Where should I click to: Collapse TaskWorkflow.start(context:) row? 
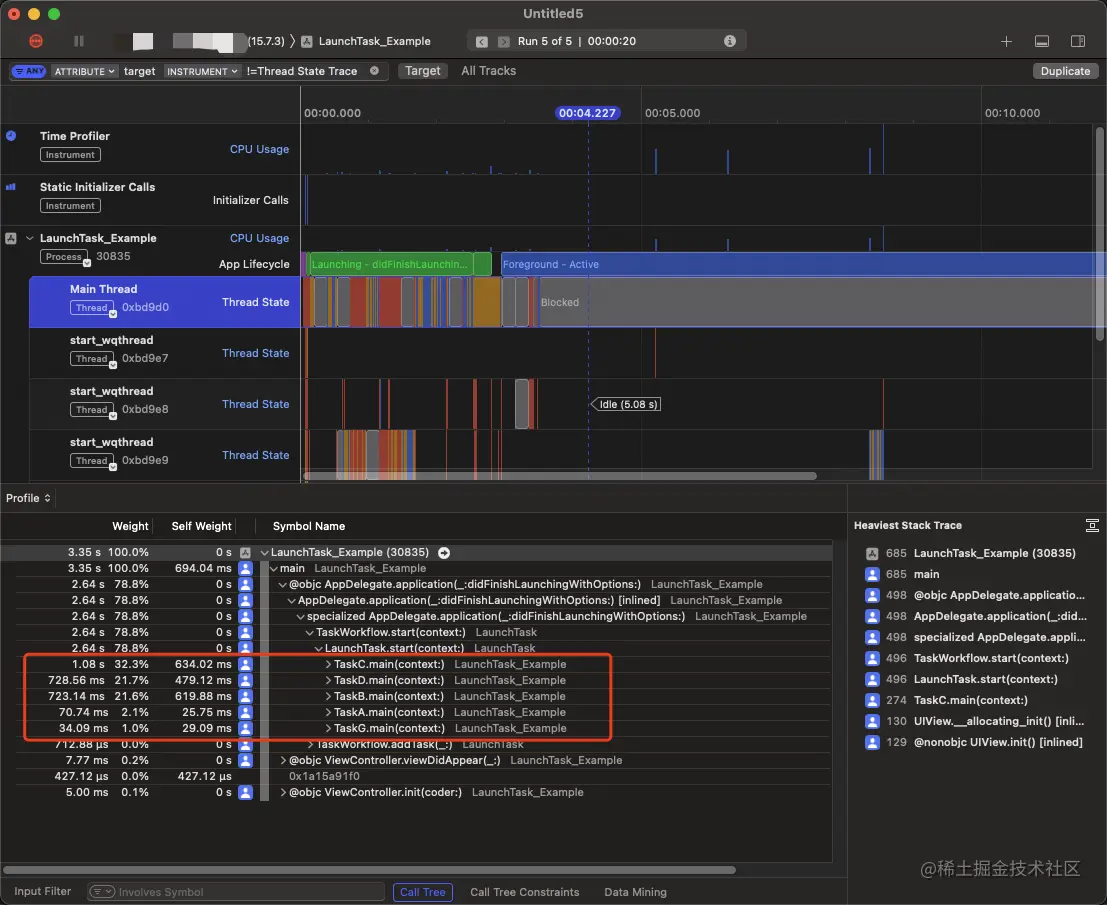tap(309, 633)
